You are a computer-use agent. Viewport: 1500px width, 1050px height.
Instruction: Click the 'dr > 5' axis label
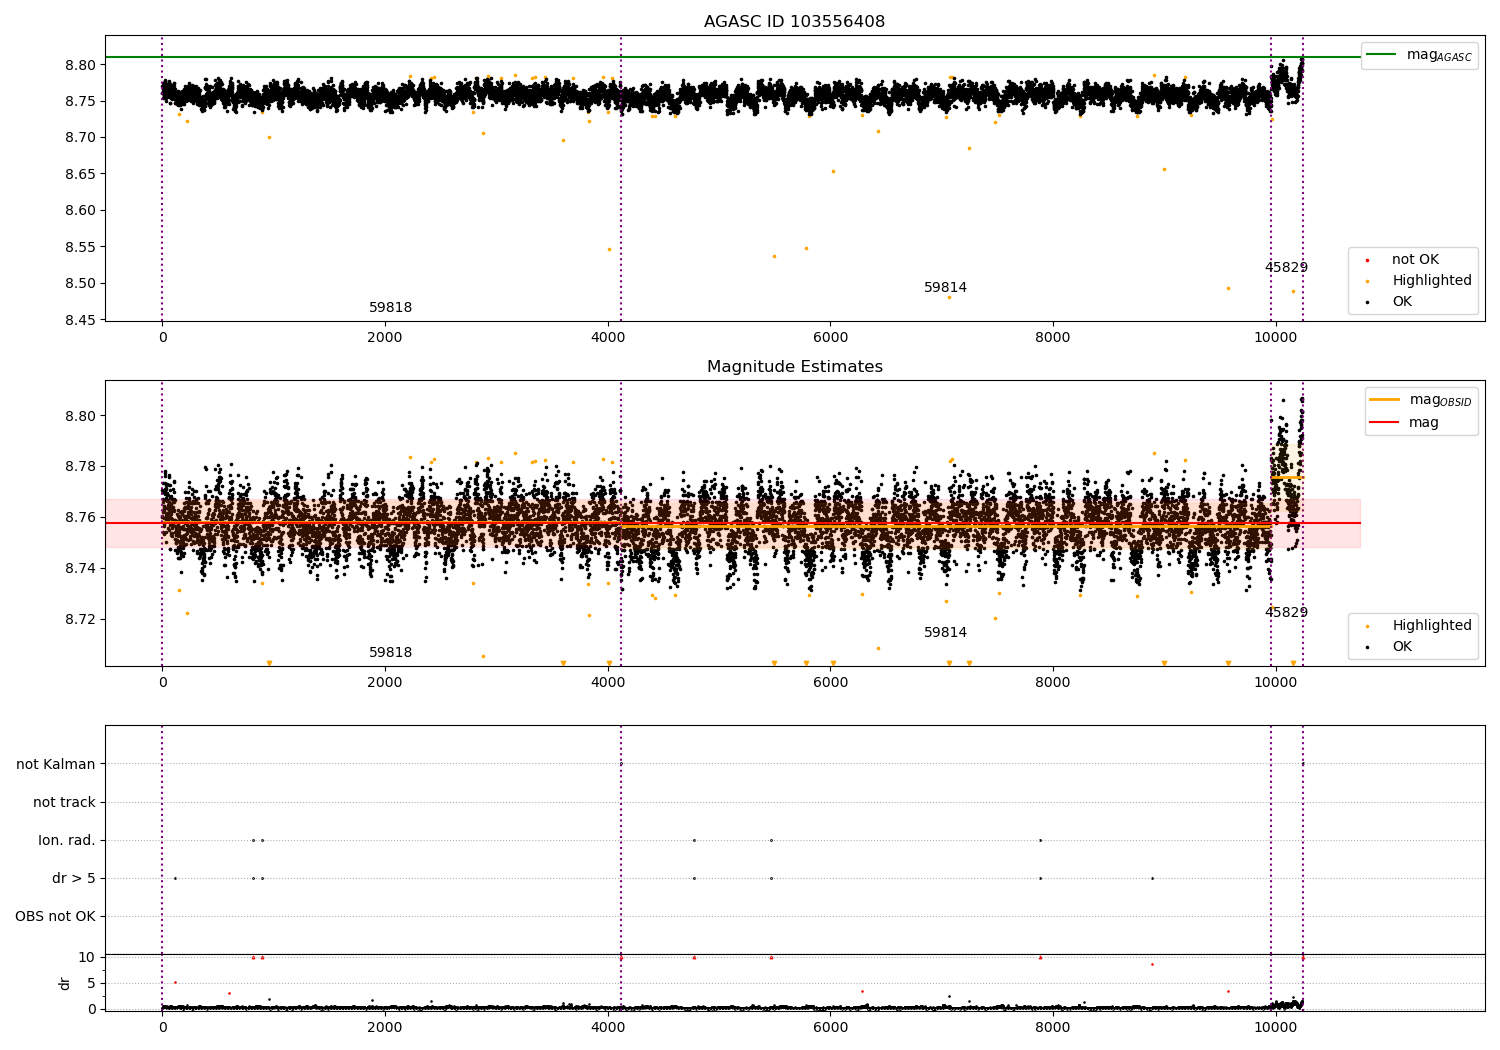click(74, 878)
